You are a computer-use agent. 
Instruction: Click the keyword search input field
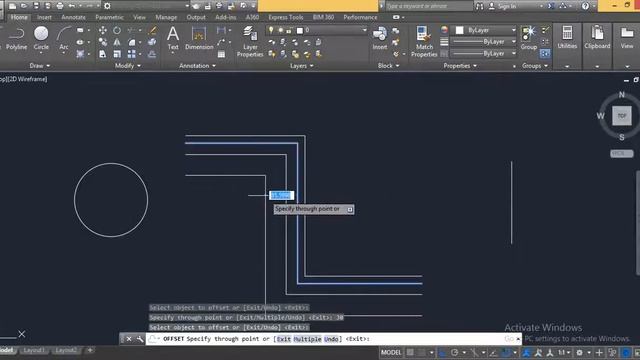tap(429, 6)
